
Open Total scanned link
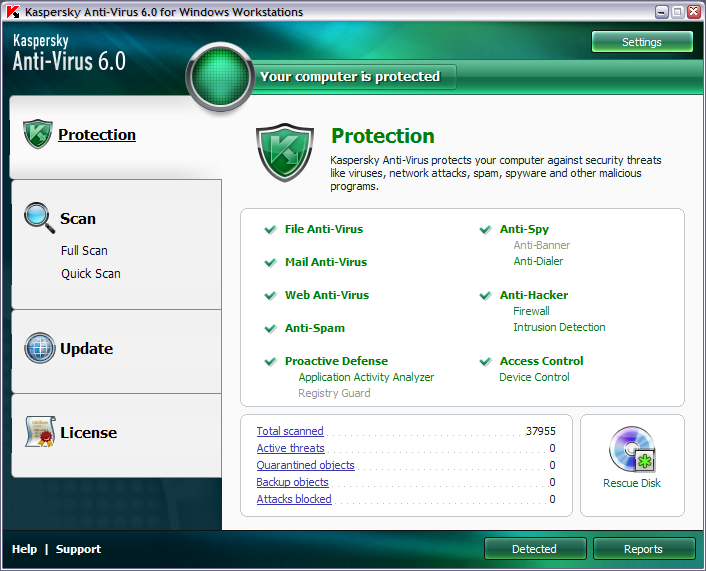[x=290, y=431]
